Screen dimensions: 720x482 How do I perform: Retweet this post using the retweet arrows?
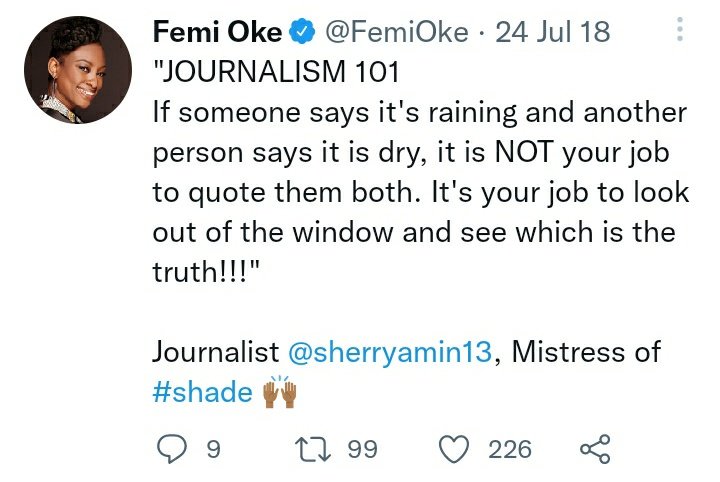click(313, 449)
